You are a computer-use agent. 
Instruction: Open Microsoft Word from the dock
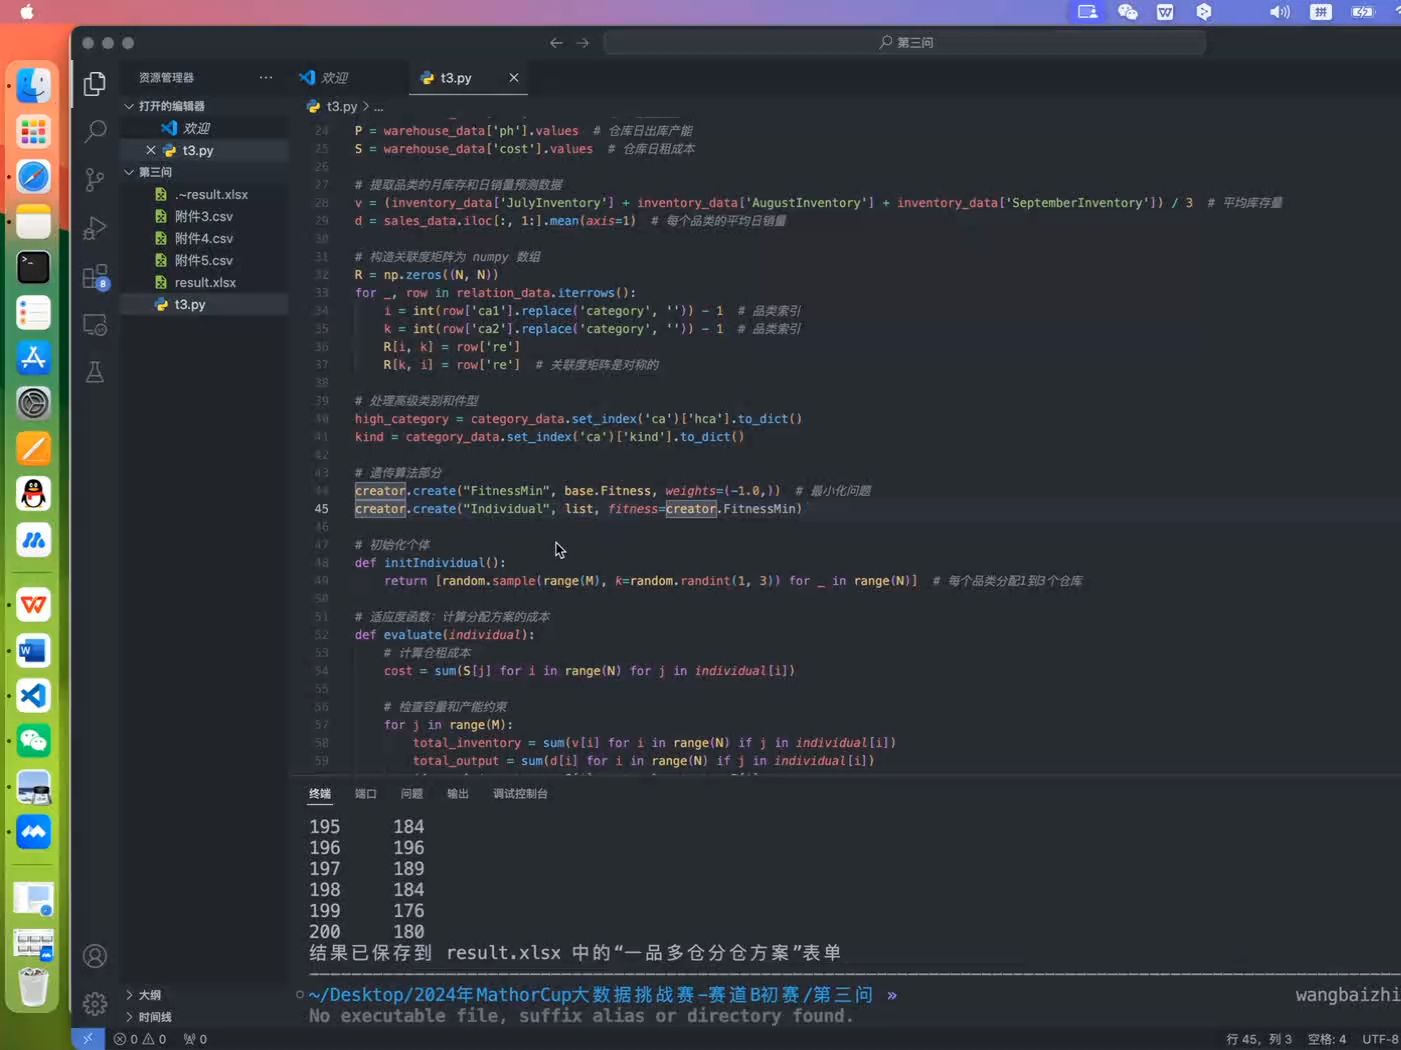[x=33, y=651]
